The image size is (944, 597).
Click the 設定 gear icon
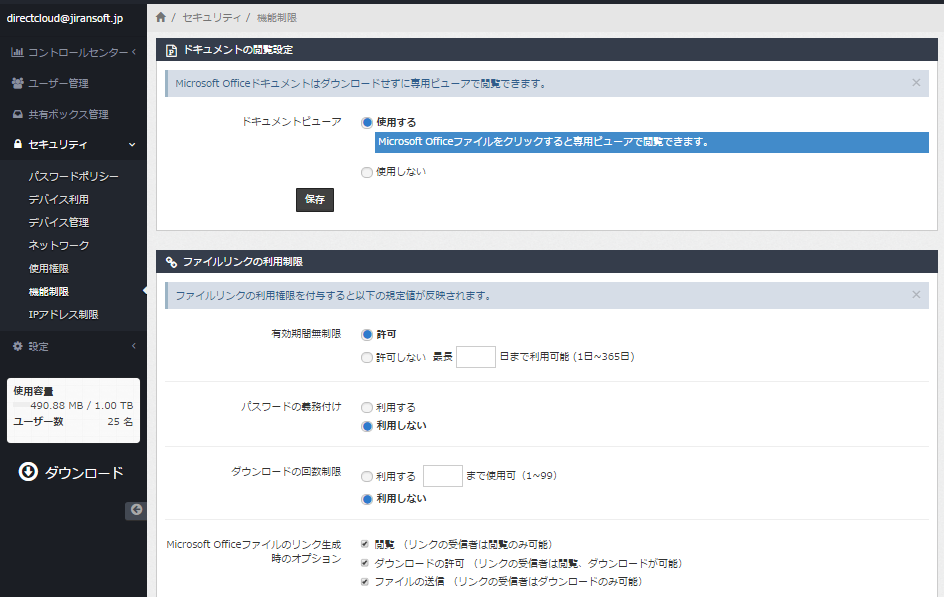click(x=17, y=346)
